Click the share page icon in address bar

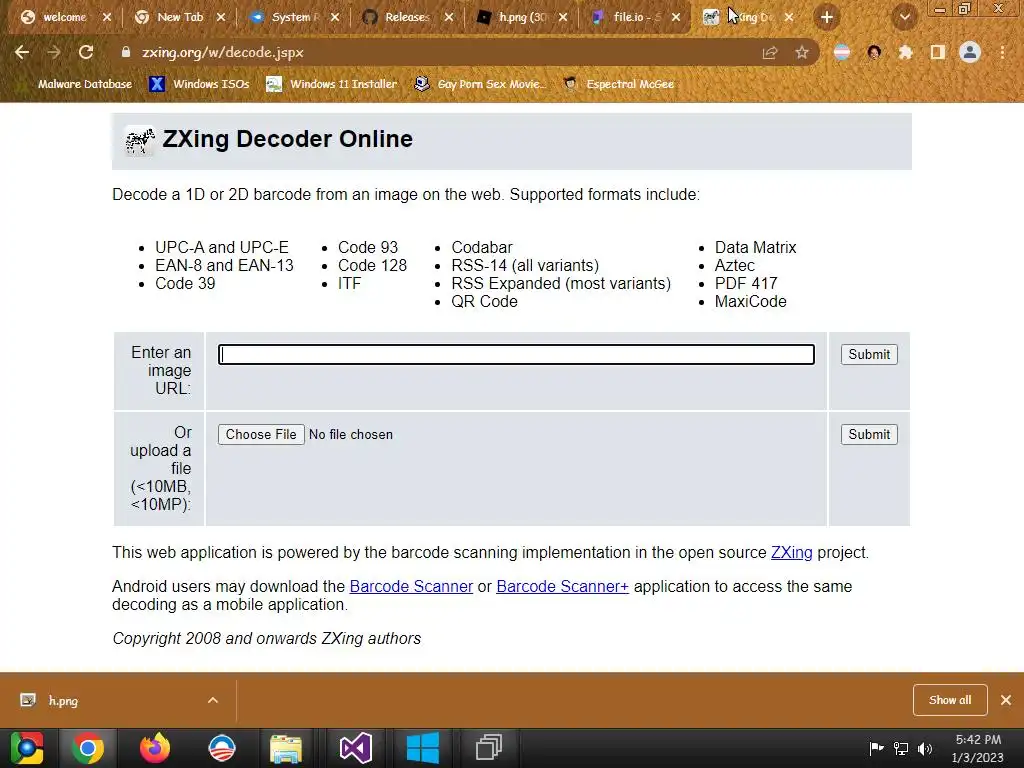770,52
